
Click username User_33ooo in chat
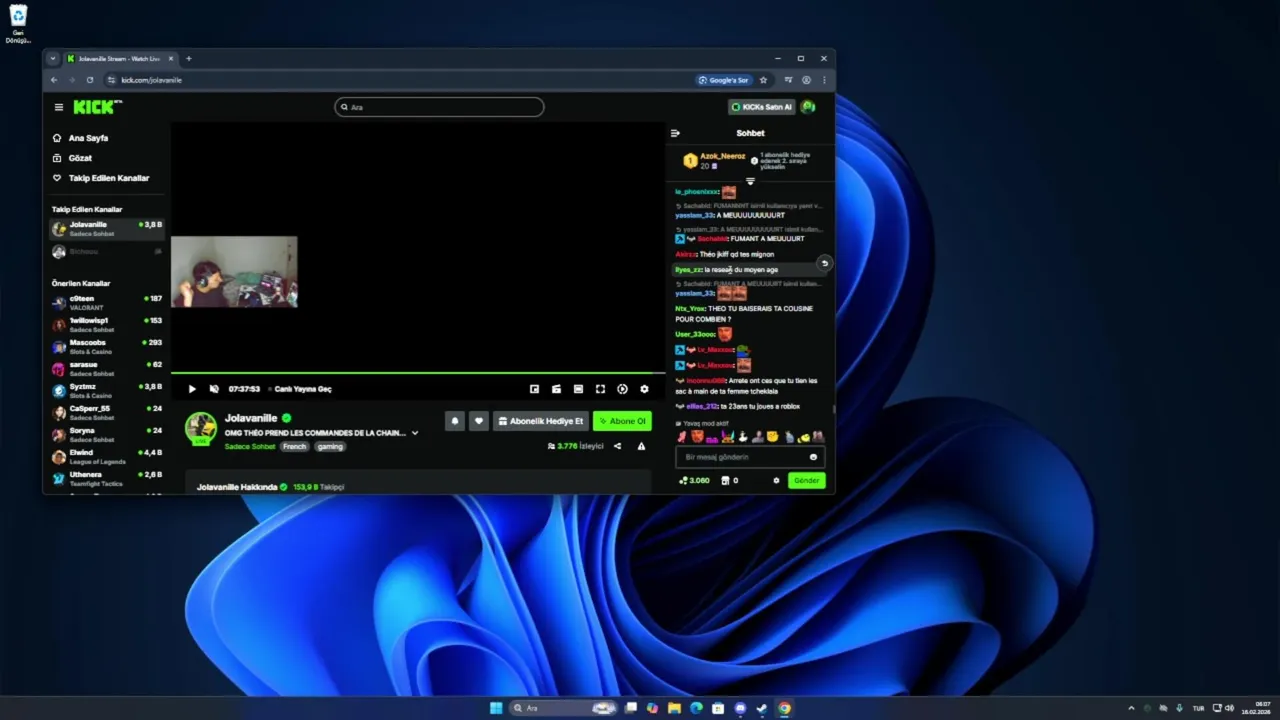coord(695,334)
